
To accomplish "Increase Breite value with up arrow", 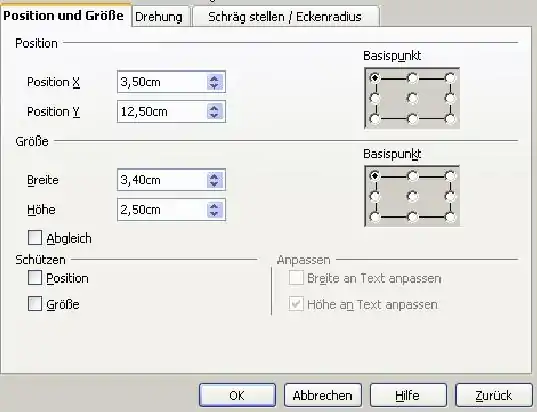I will [x=214, y=176].
